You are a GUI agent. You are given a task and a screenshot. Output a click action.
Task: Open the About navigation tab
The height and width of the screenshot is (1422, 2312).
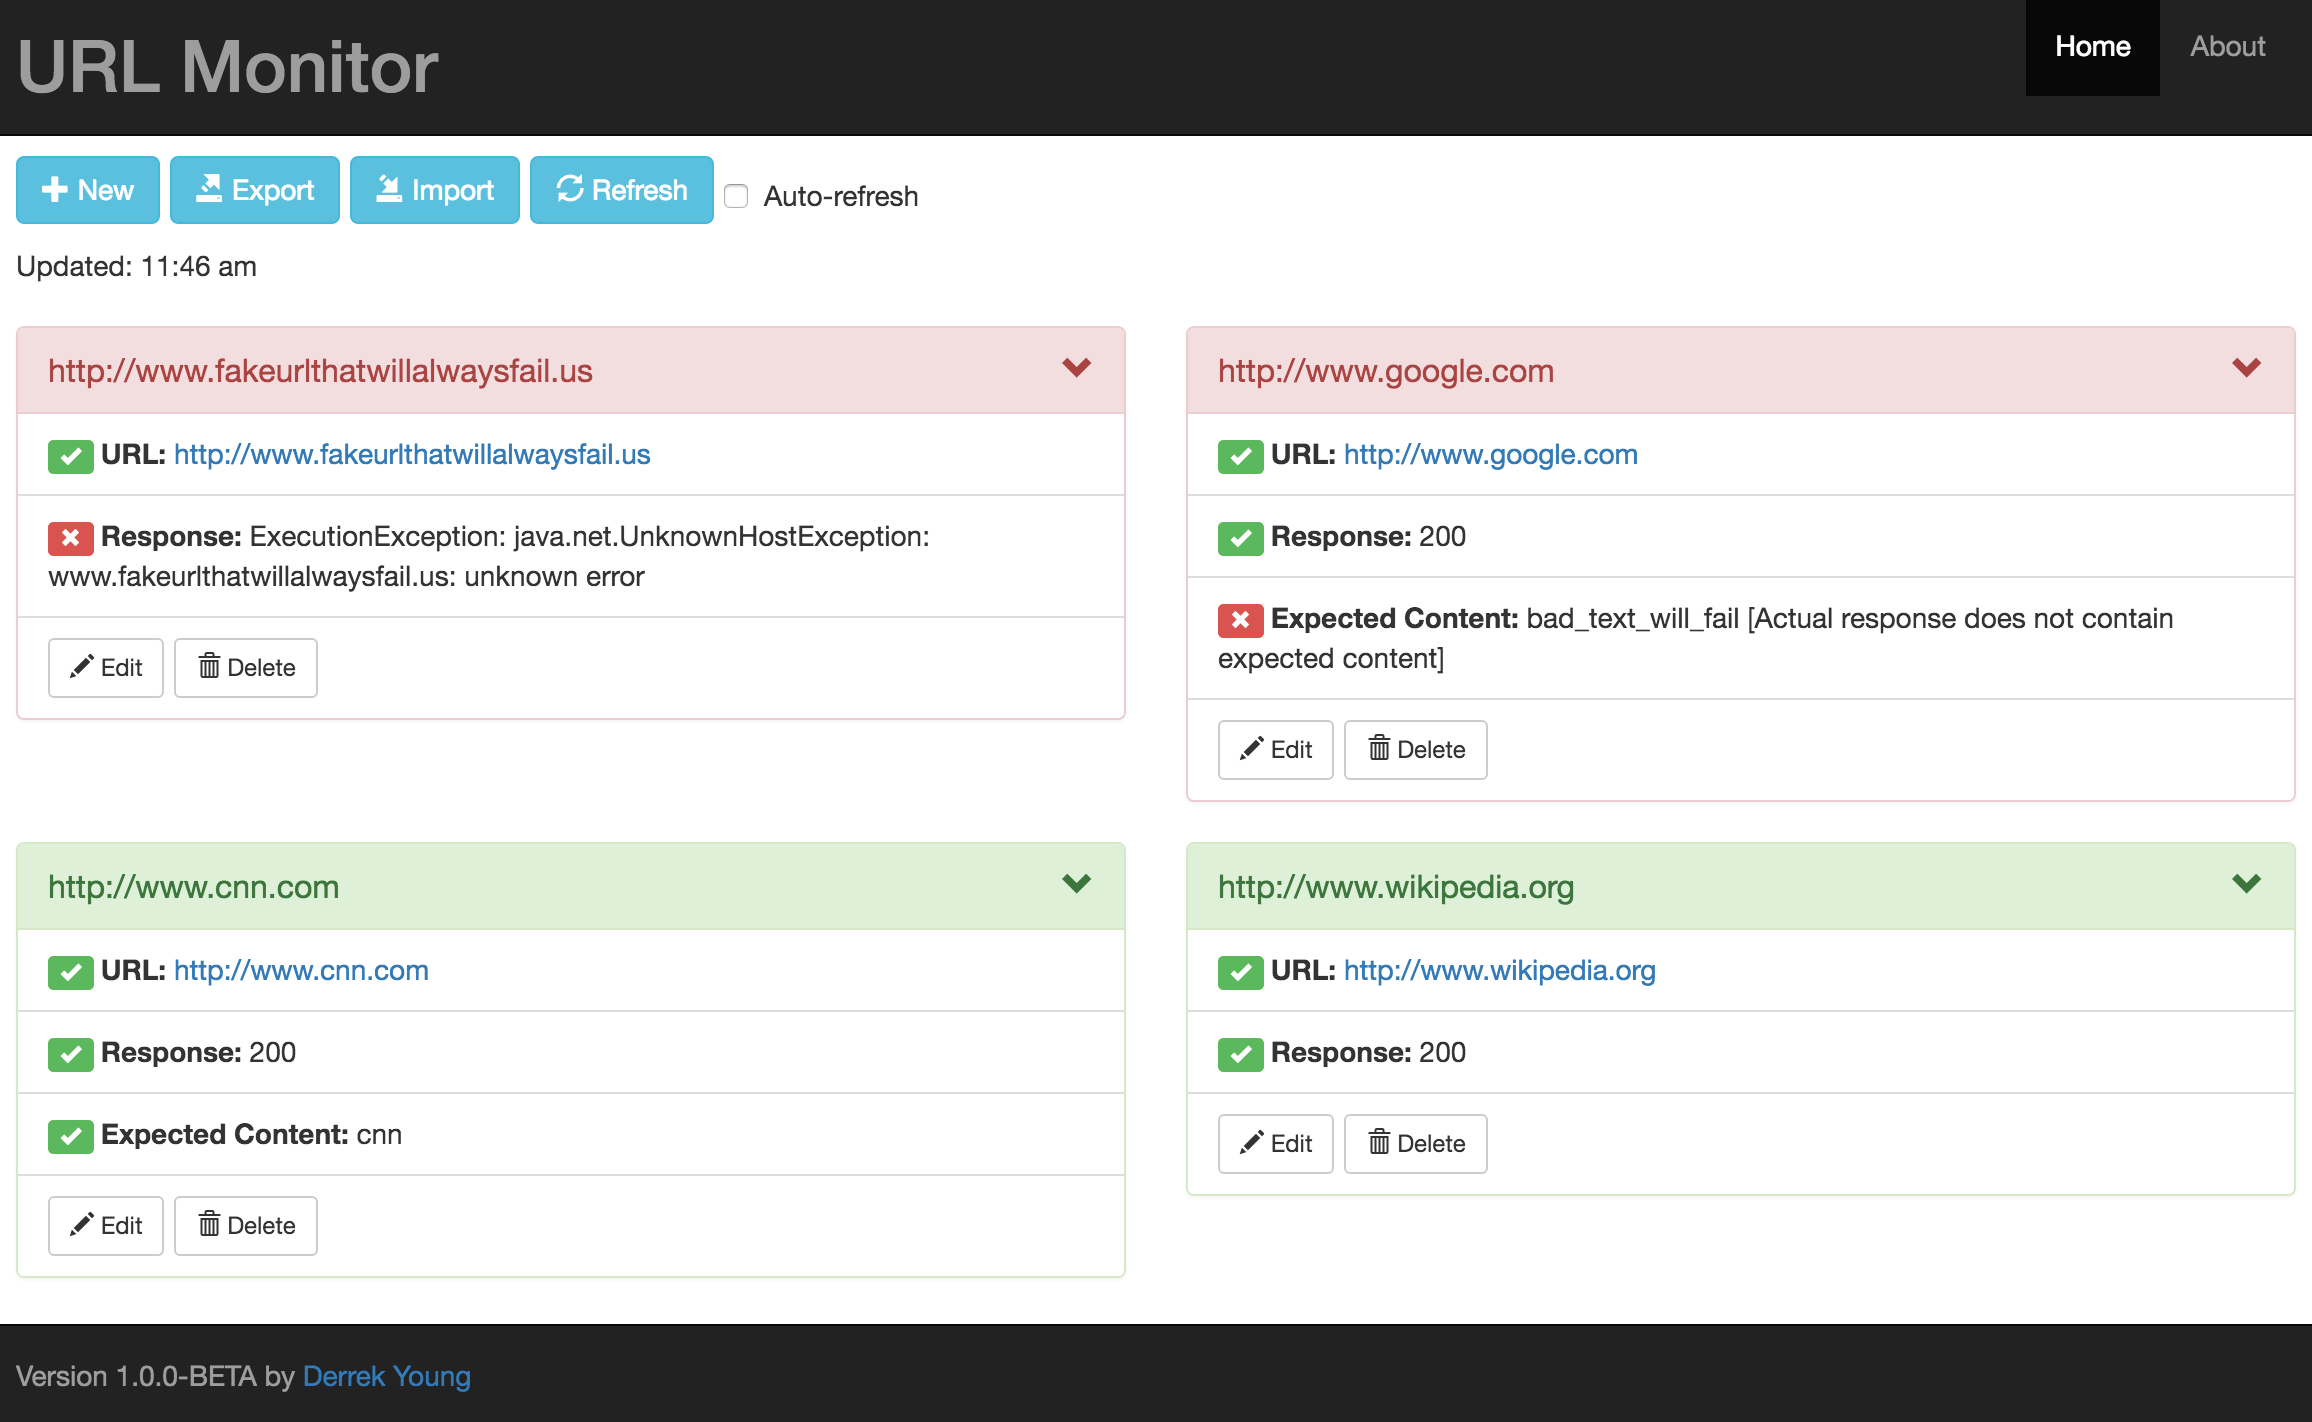click(2227, 47)
